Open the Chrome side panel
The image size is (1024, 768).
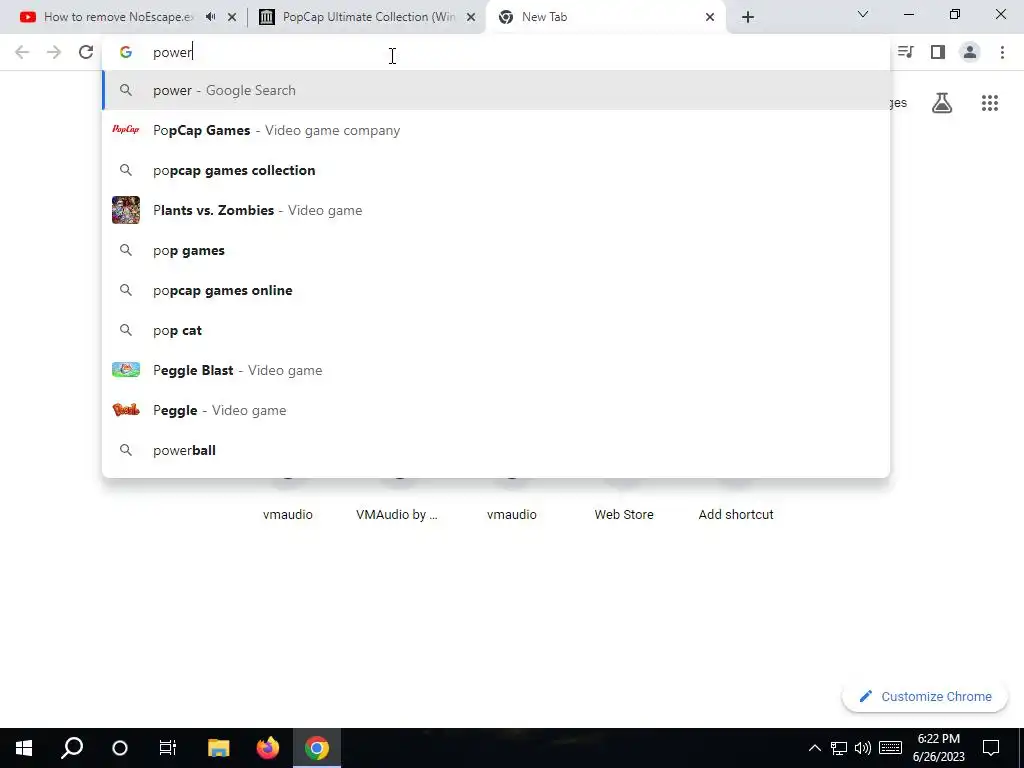coord(938,52)
